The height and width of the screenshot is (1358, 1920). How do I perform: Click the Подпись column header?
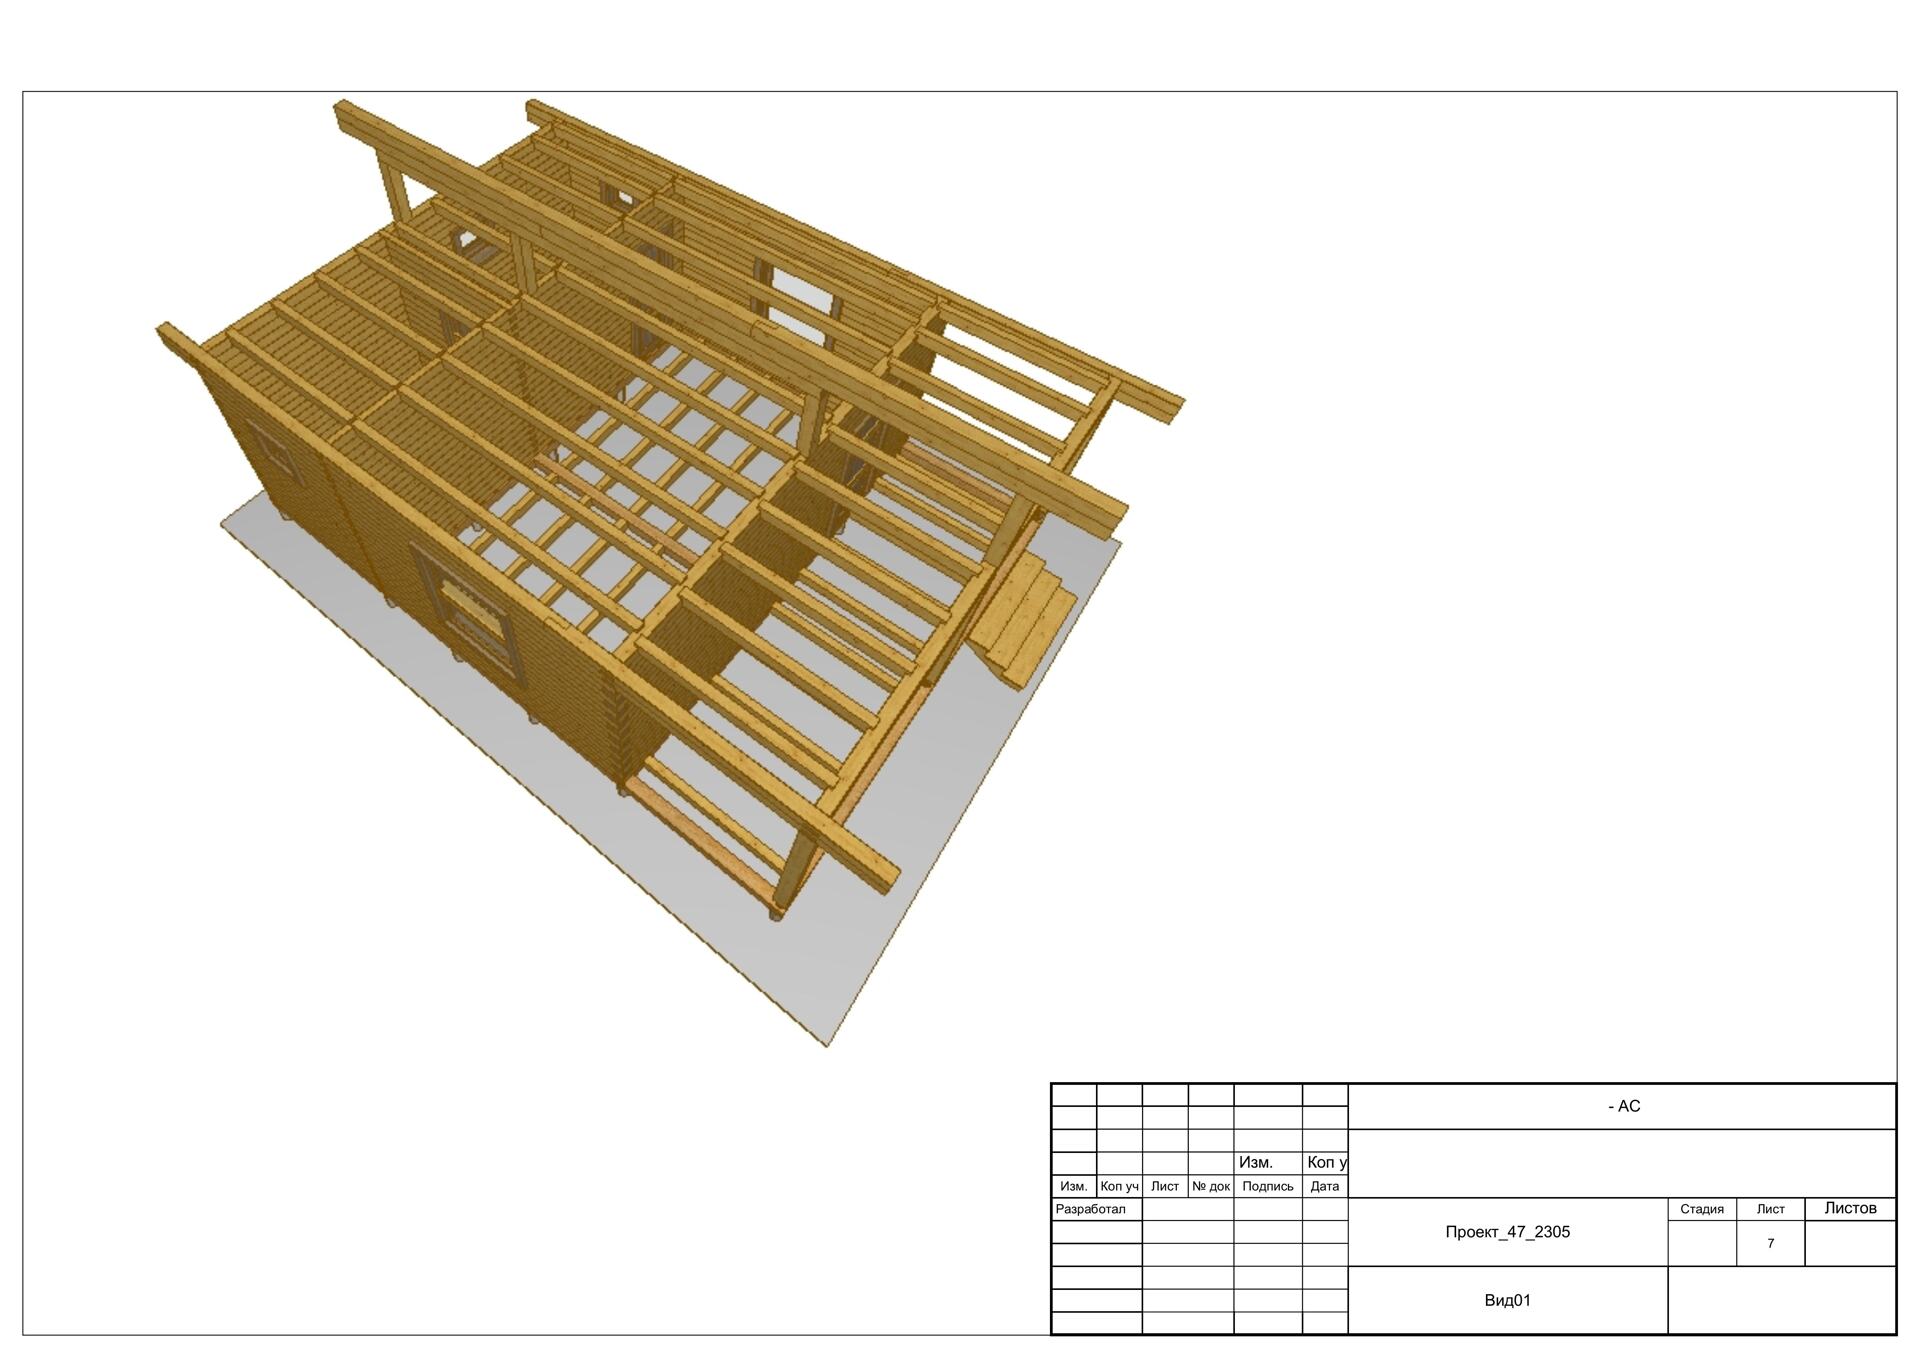[x=1267, y=1186]
